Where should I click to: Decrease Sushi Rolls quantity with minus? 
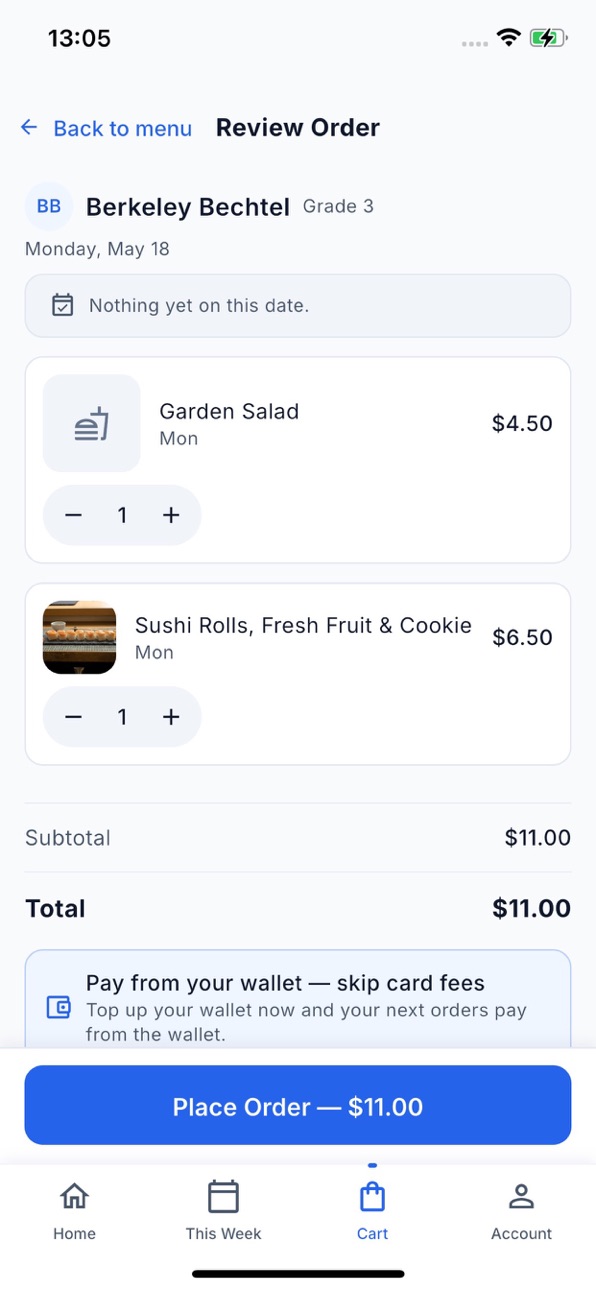74,717
